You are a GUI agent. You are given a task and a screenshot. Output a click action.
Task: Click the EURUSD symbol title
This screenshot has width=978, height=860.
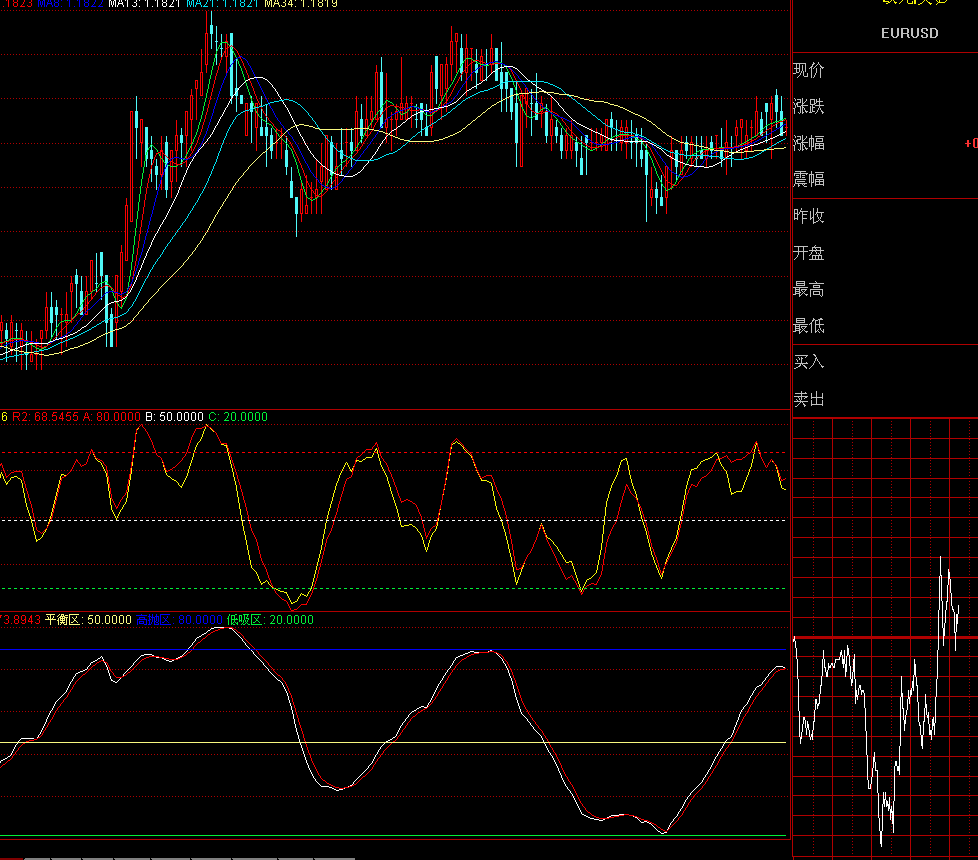[x=909, y=33]
